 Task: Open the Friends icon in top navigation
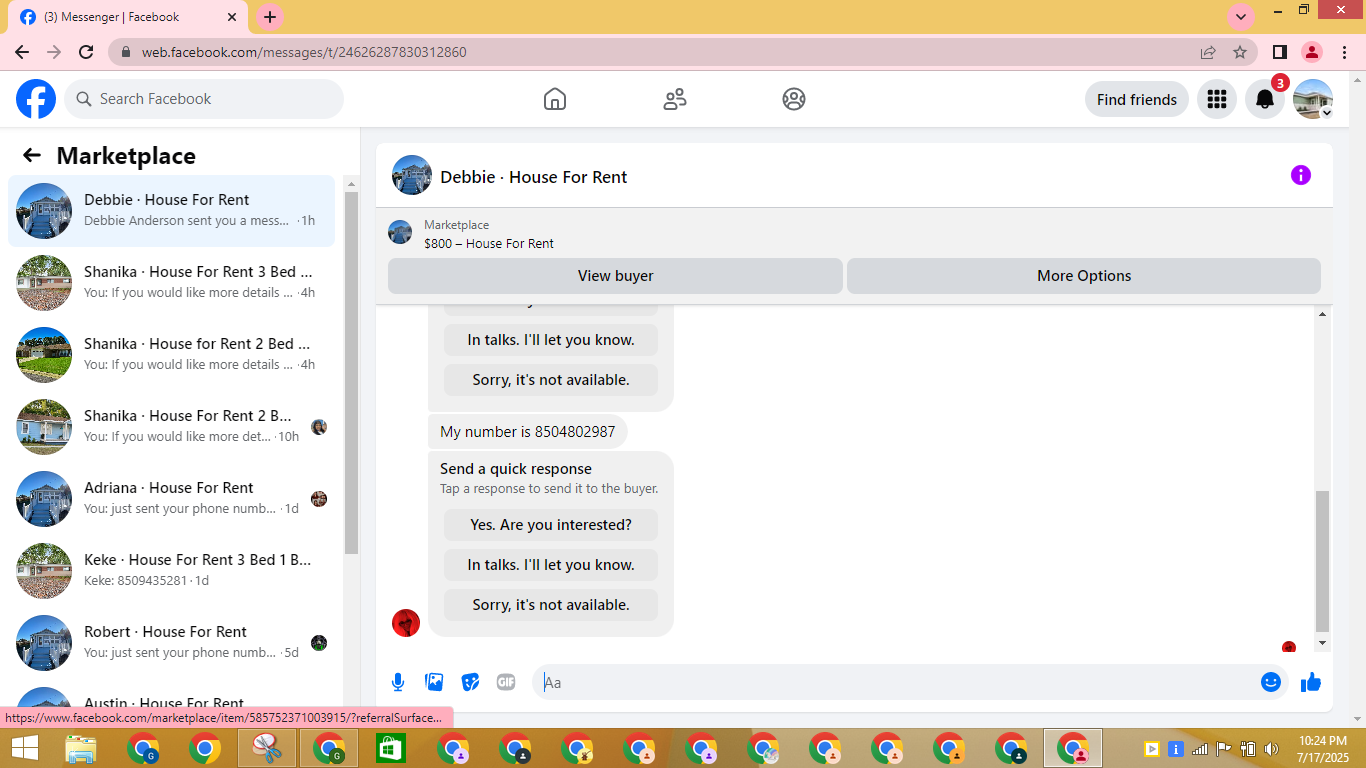[x=675, y=99]
